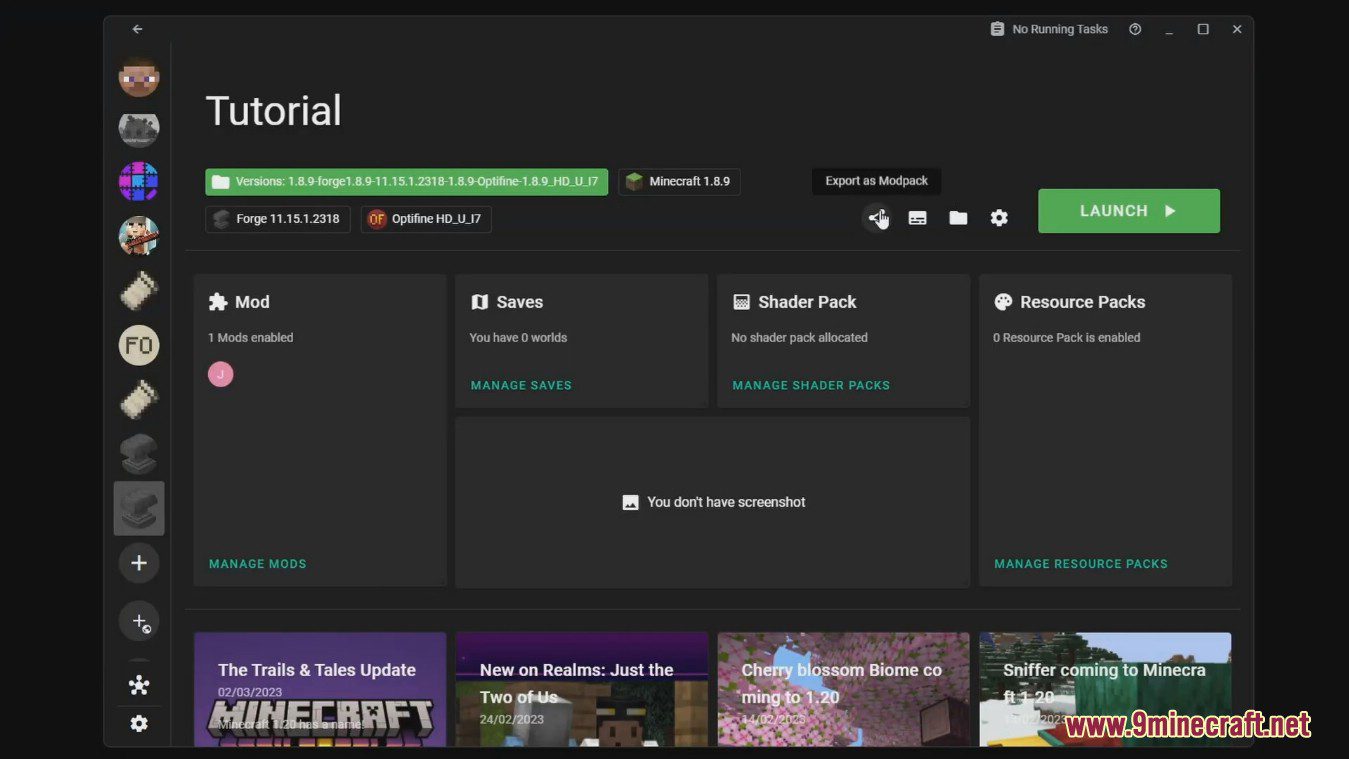Click 'No shader pack allocated' text
Screen dimensions: 1349x759
[x=800, y=338]
